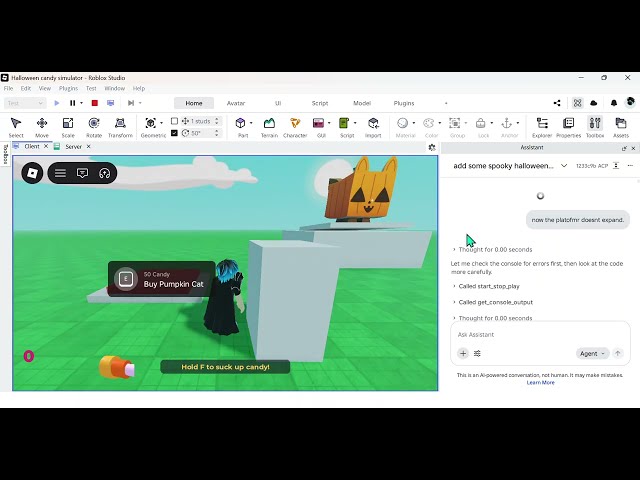Open the in-game chat bubble icon
Image resolution: width=640 pixels, height=480 pixels.
(x=82, y=173)
